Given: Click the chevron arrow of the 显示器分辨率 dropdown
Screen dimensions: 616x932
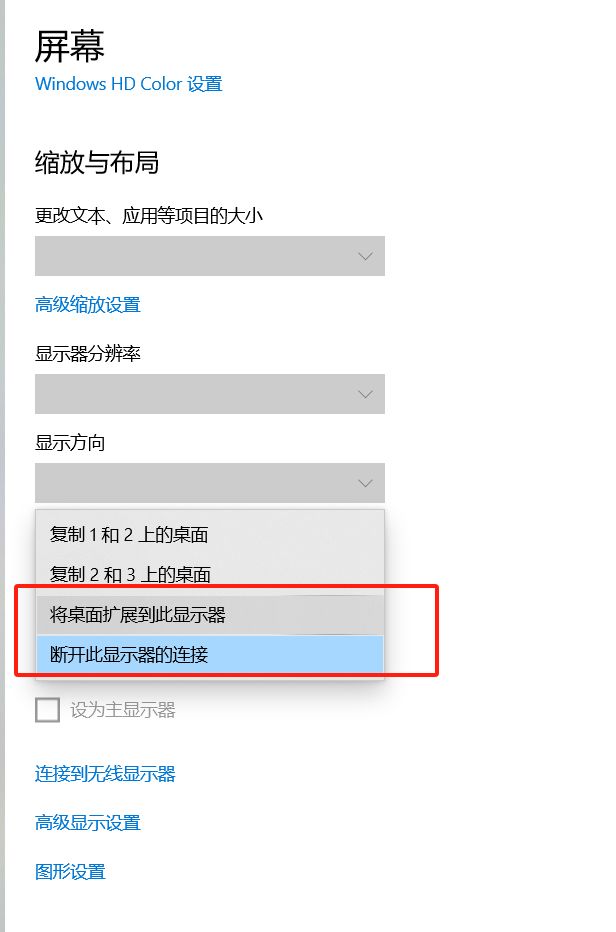Looking at the screenshot, I should point(365,395).
